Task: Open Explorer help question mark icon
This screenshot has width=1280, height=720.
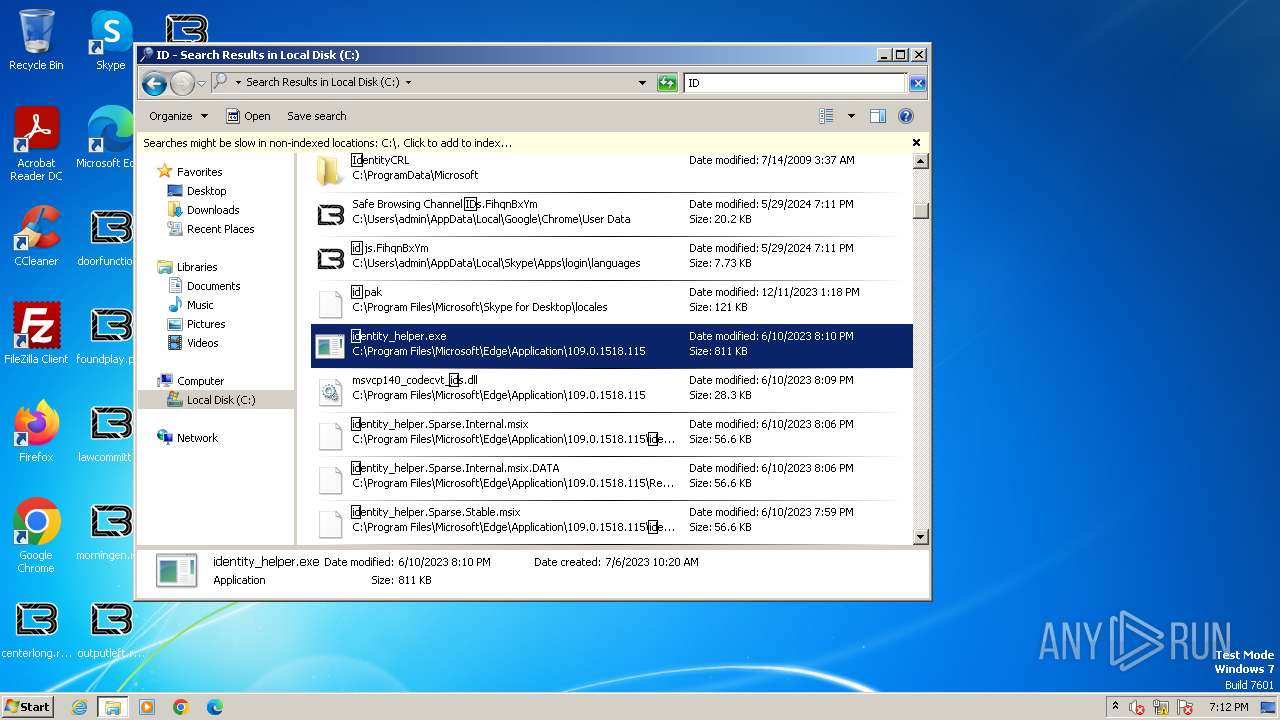Action: [x=906, y=116]
